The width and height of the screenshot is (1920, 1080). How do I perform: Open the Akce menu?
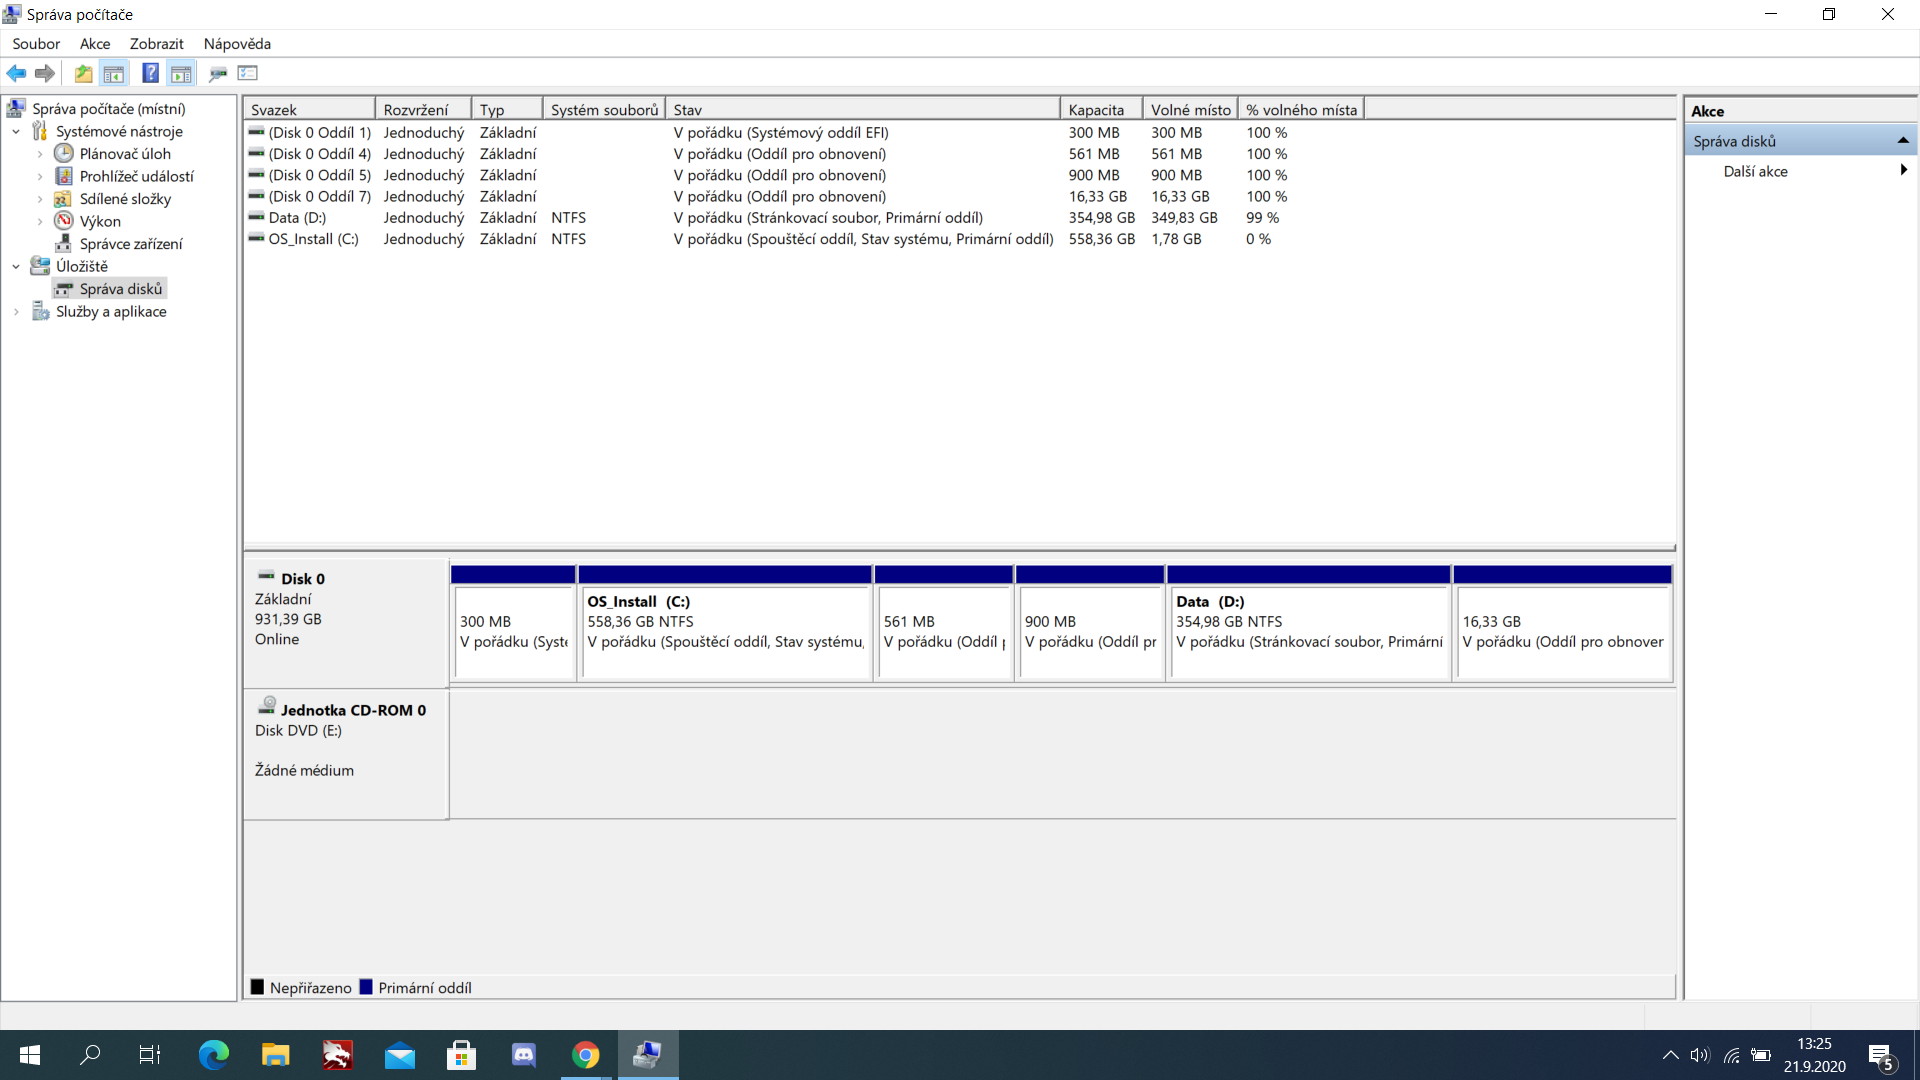pos(95,44)
